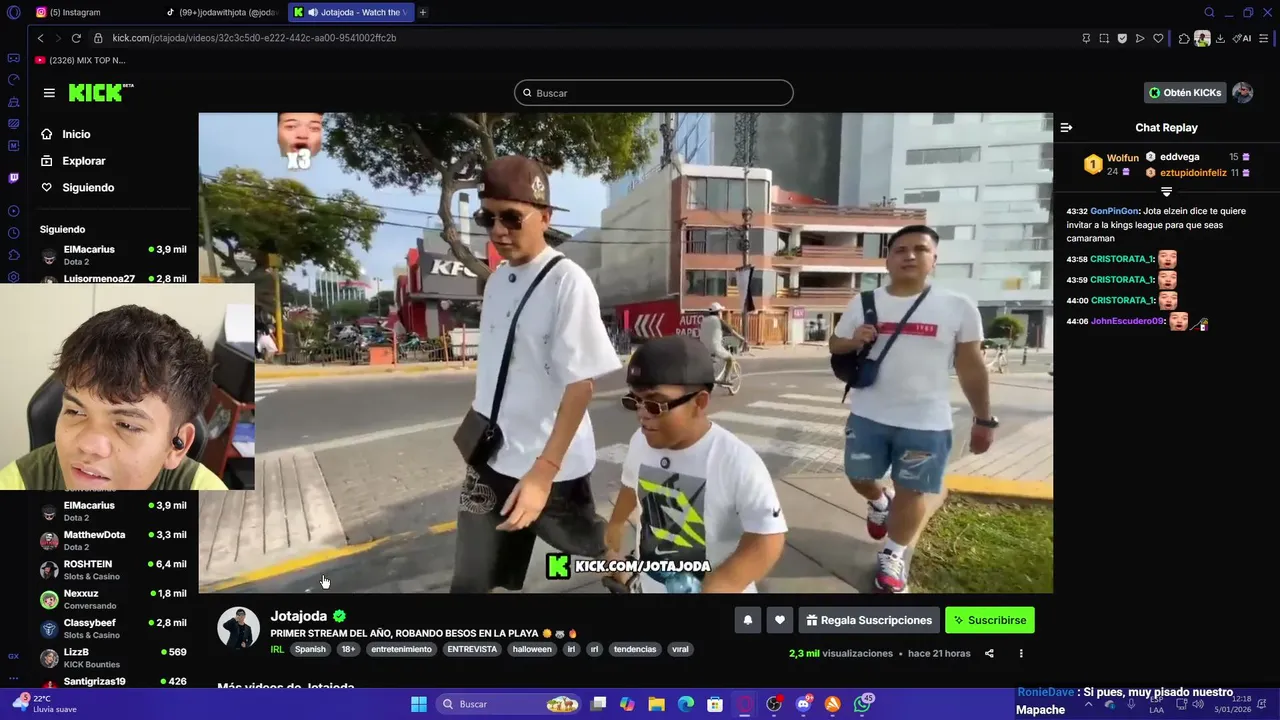This screenshot has height=720, width=1280.
Task: Go to Inicio in the sidebar
Action: (x=76, y=134)
